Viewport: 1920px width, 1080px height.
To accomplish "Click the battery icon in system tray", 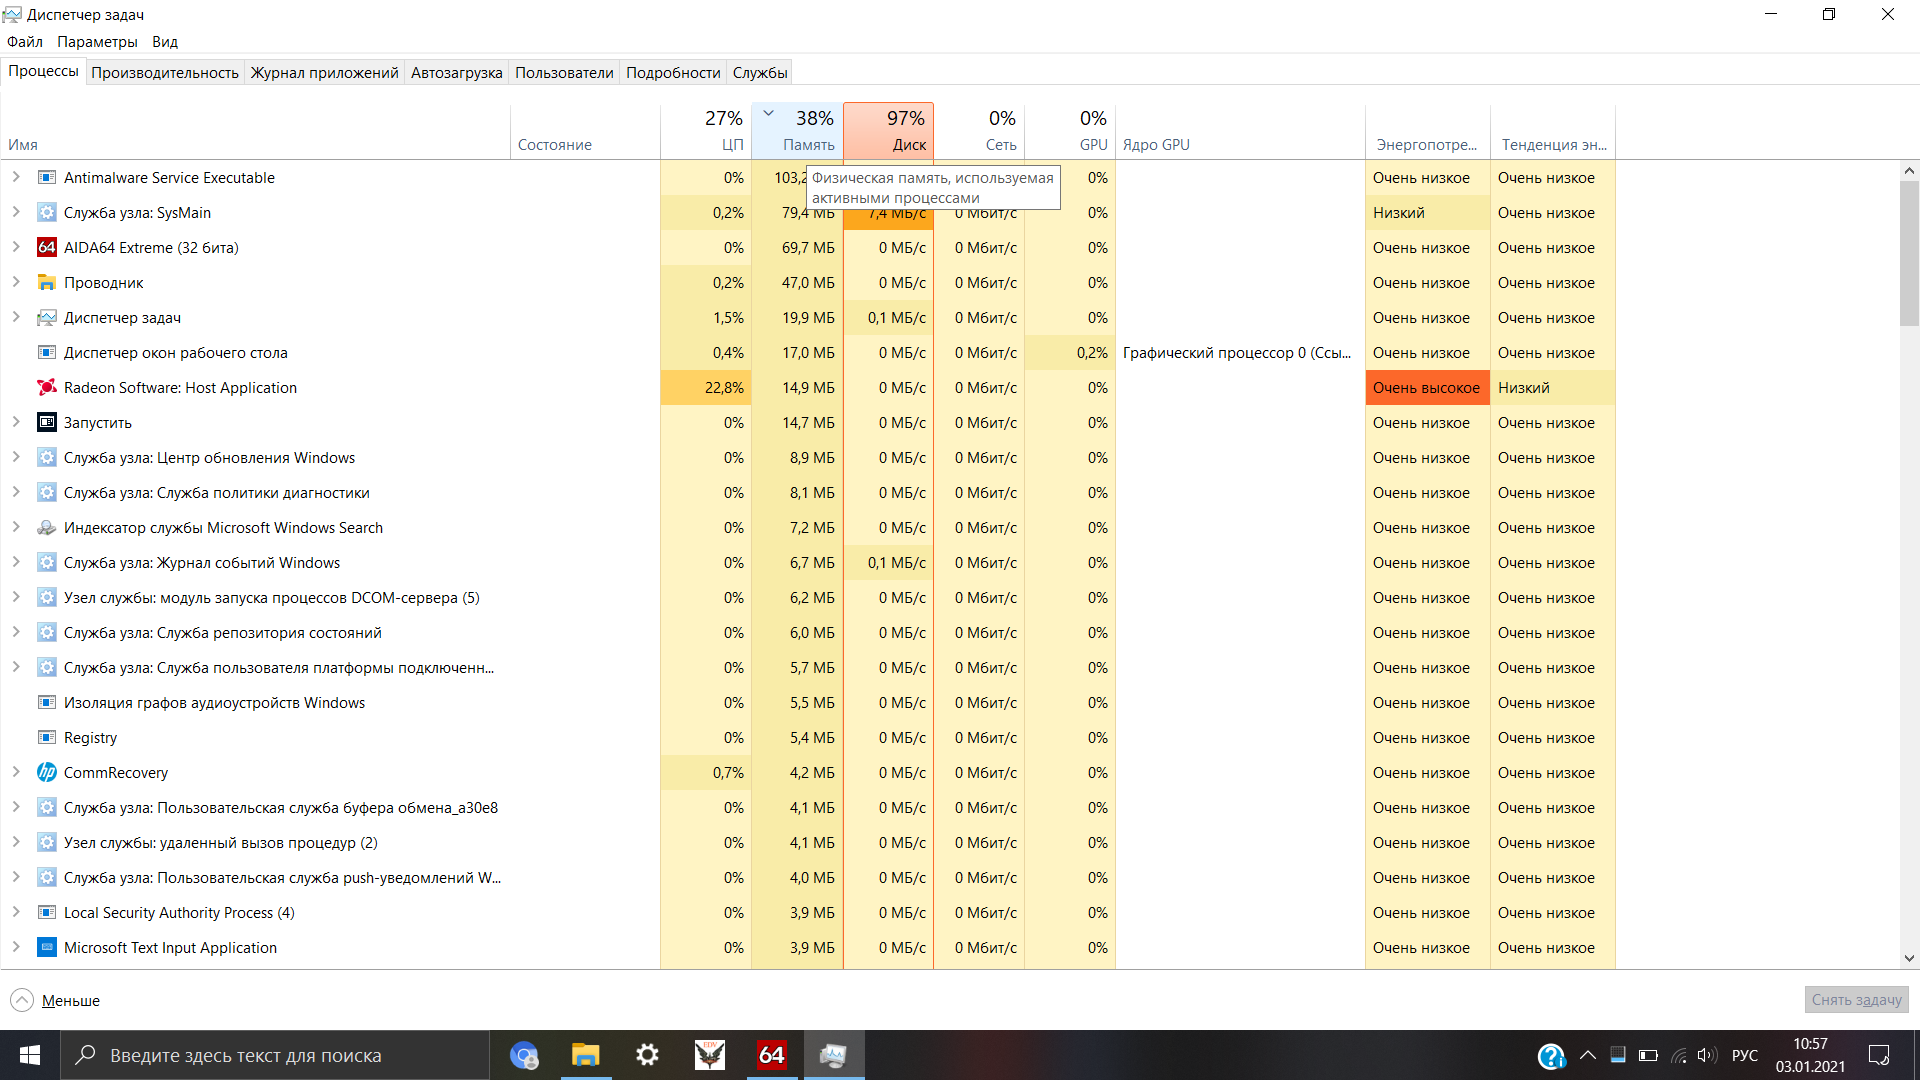I will [1648, 1055].
